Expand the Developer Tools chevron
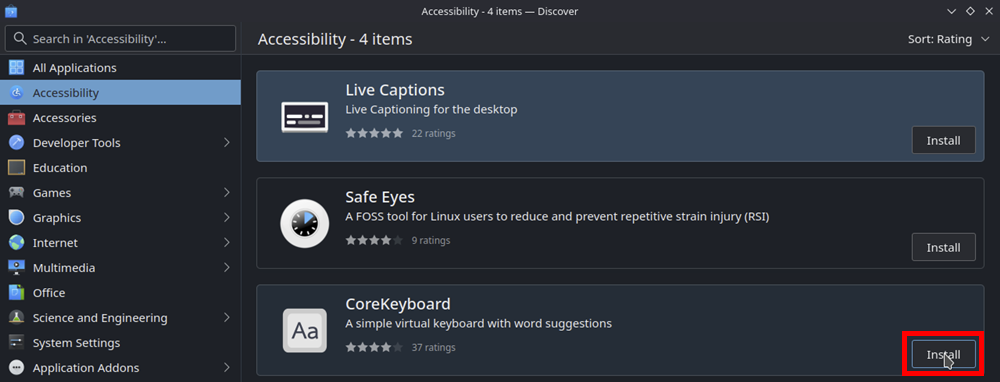The image size is (1000, 382). tap(227, 143)
